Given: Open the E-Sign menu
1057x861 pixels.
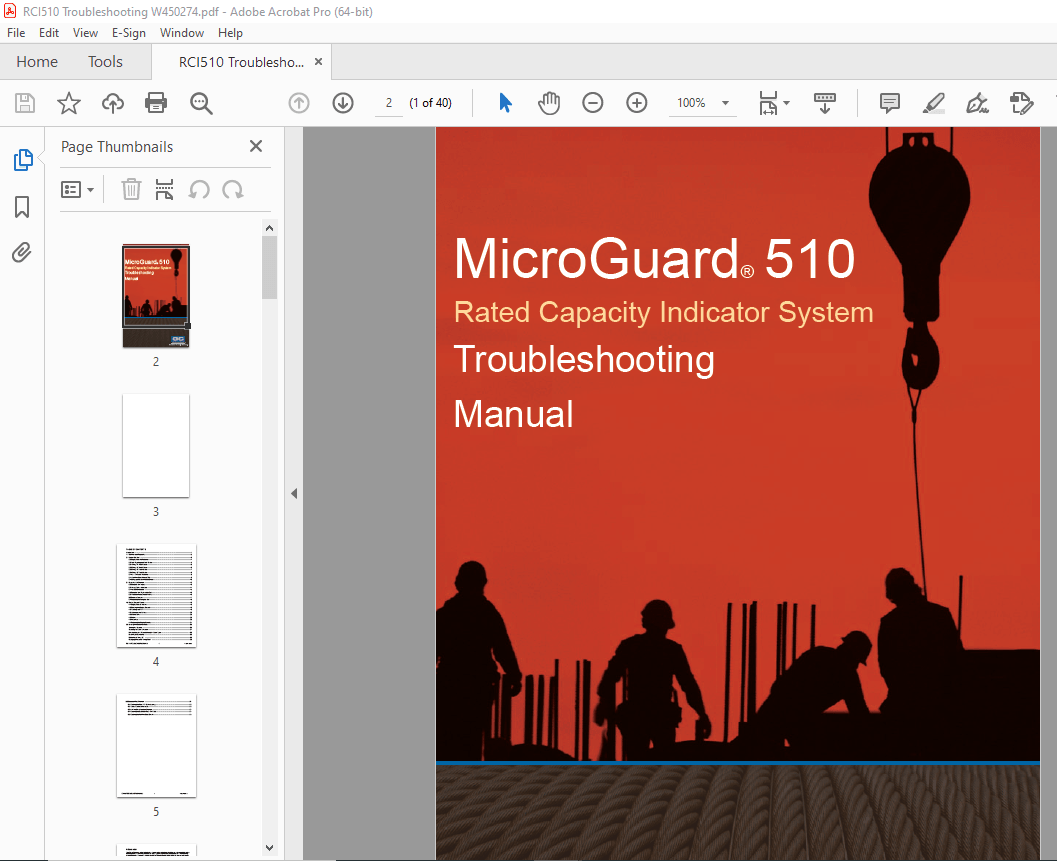Looking at the screenshot, I should pos(129,32).
